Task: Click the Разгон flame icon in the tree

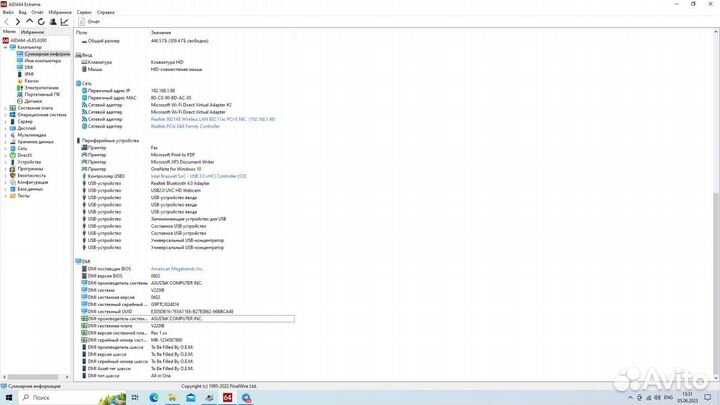Action: pyautogui.click(x=20, y=81)
